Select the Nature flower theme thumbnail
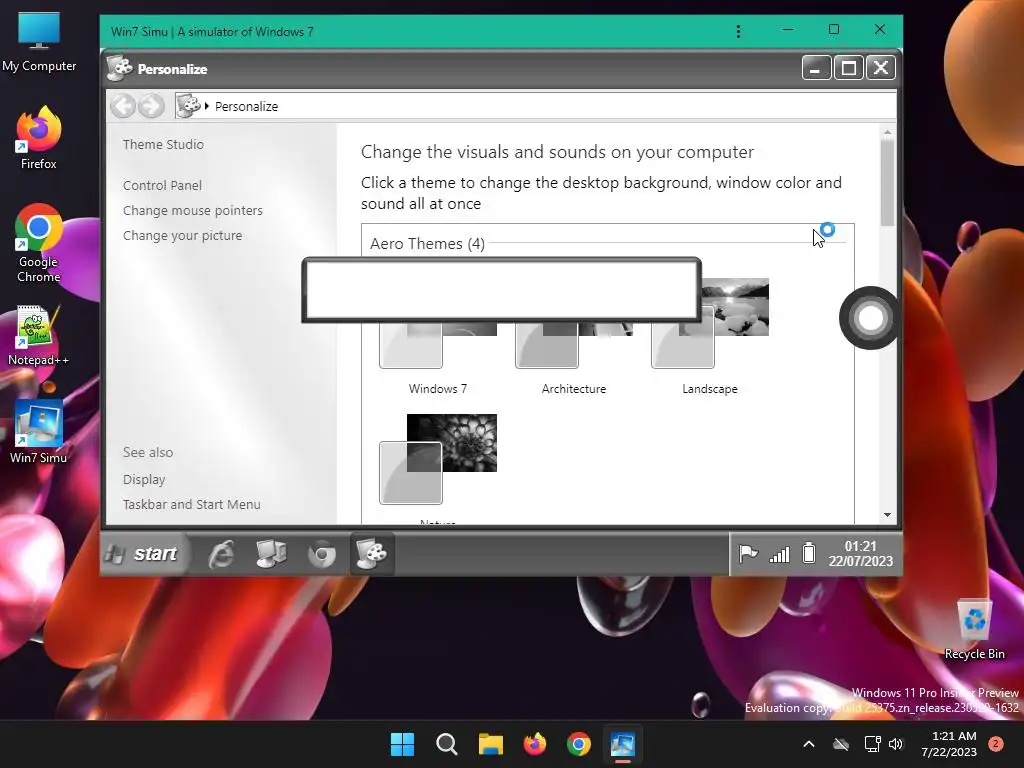 pos(438,458)
